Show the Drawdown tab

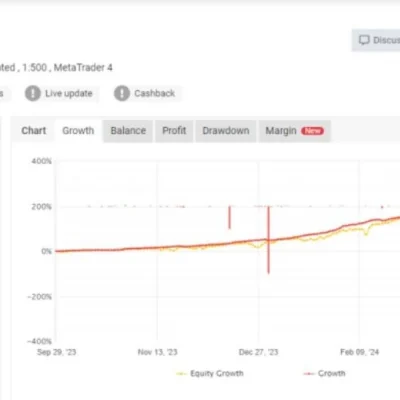coord(226,131)
